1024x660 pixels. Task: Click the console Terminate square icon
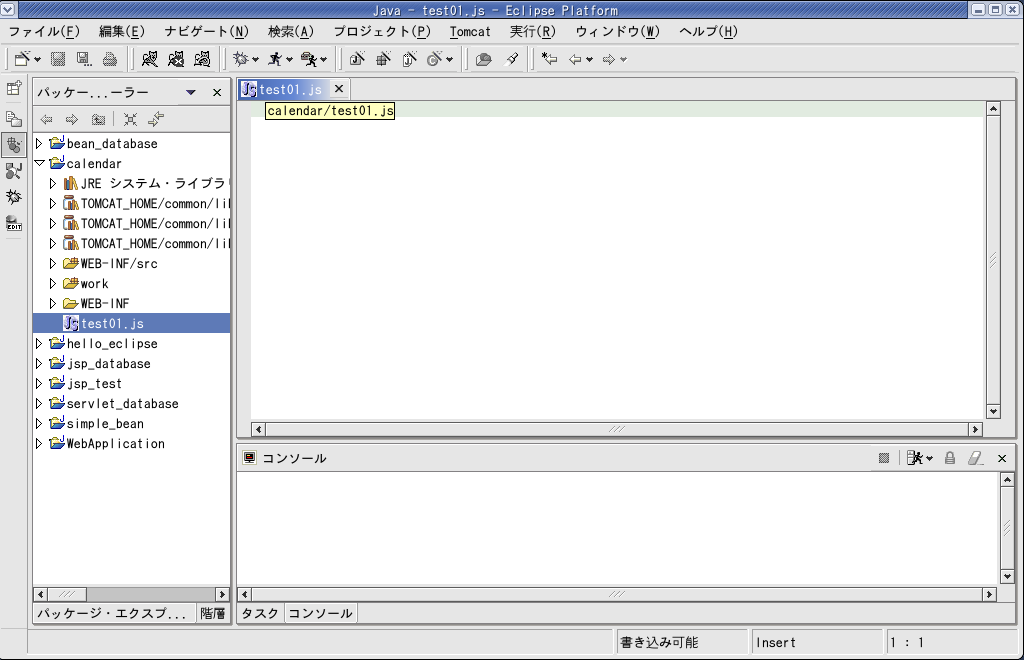click(884, 458)
